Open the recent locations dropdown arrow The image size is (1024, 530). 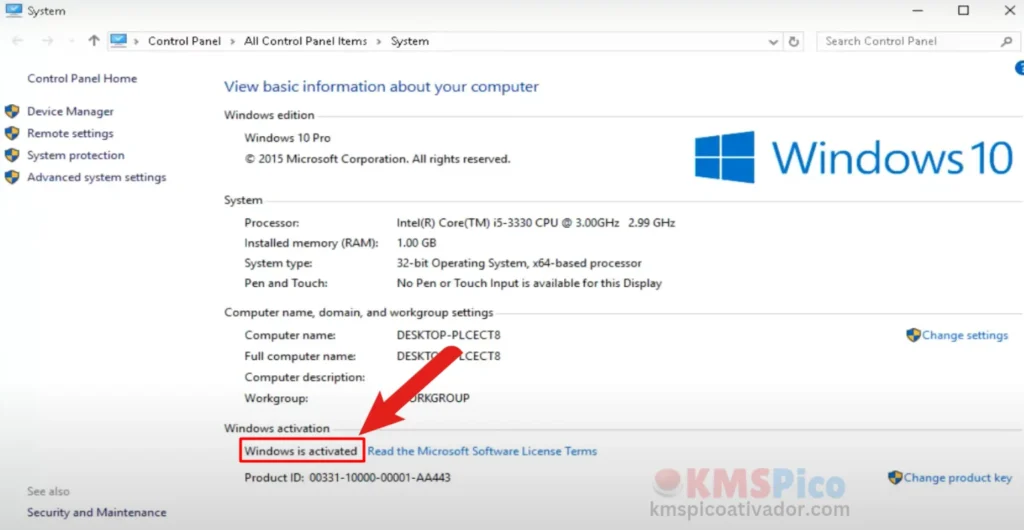point(71,41)
